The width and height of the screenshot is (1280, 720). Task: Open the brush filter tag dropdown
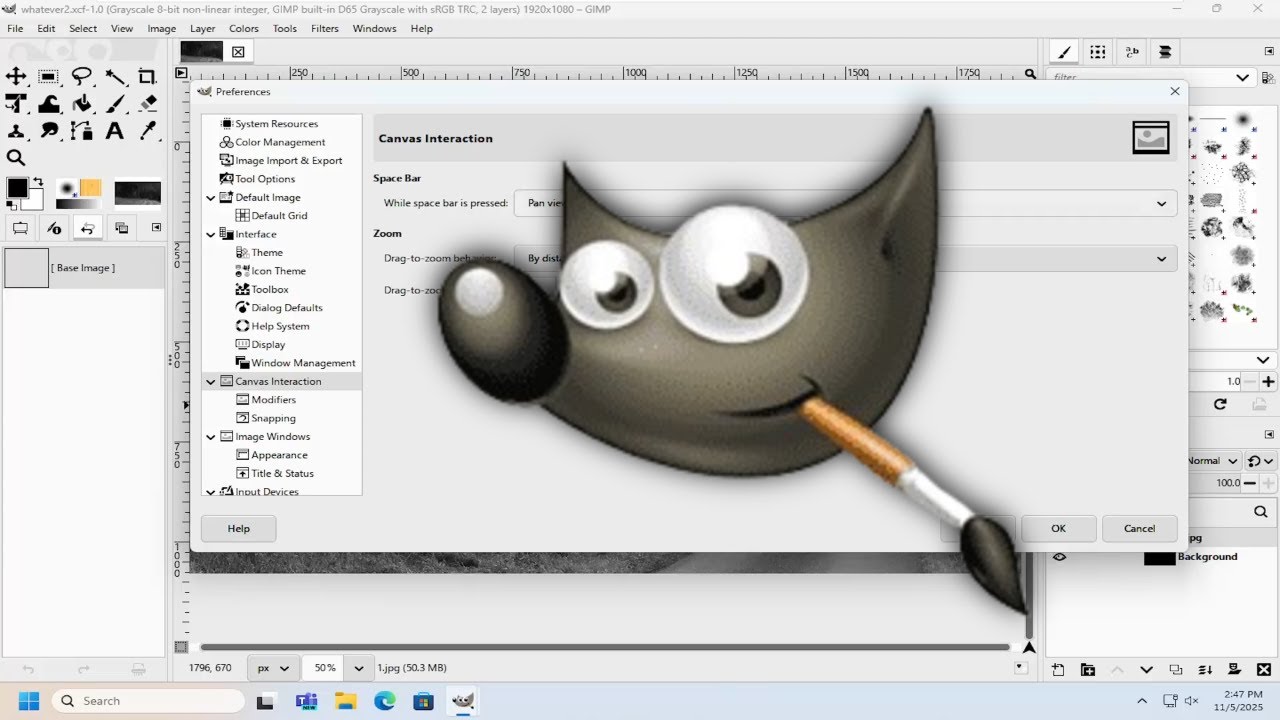pos(1242,77)
